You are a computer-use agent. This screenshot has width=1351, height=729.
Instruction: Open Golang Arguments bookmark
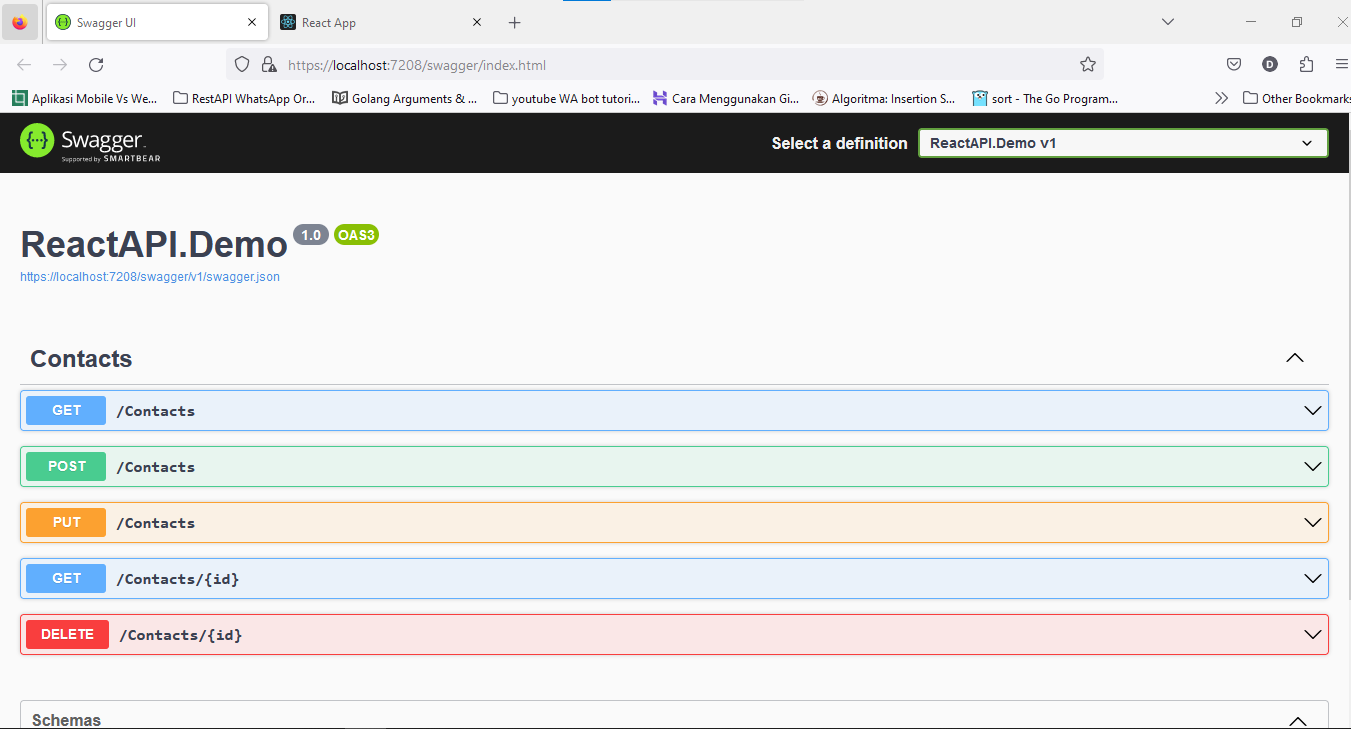tap(404, 98)
